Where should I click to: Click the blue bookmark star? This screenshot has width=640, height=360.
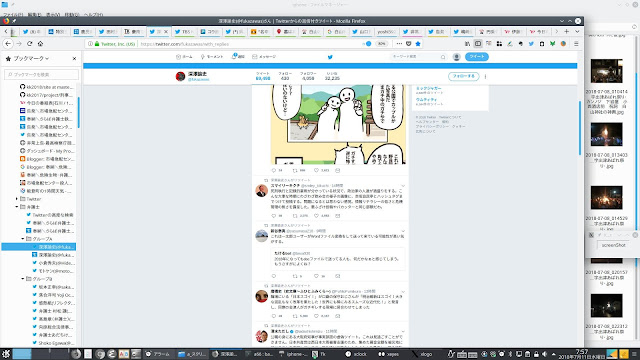(418, 44)
